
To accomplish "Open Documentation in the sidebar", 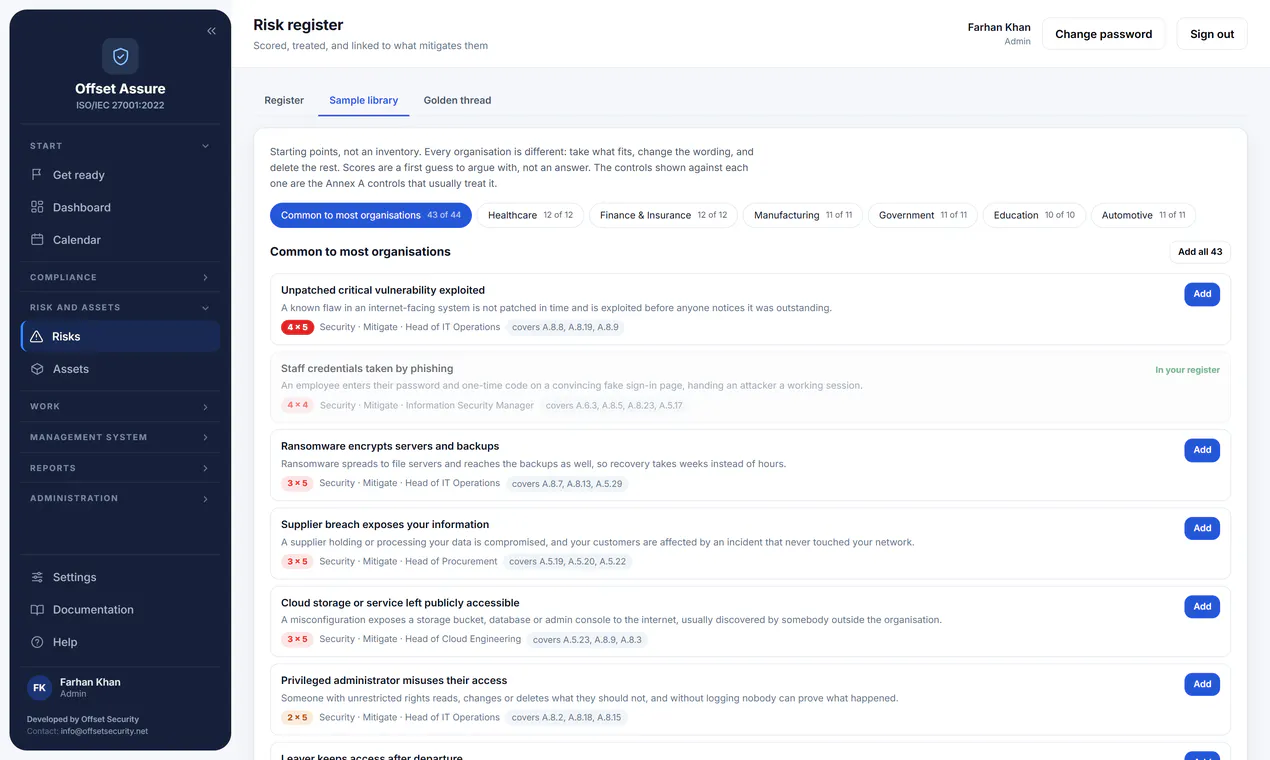I will click(120, 610).
